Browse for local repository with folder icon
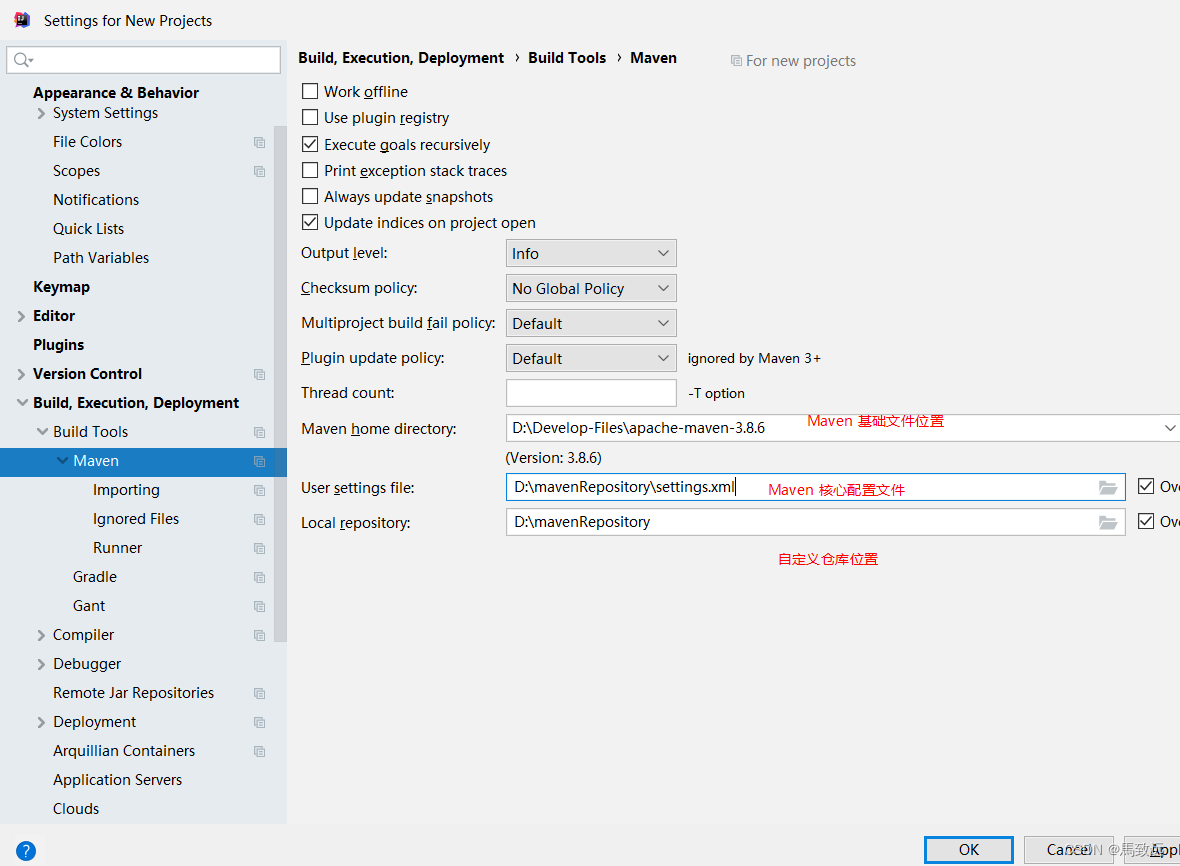1180x866 pixels. pyautogui.click(x=1108, y=522)
